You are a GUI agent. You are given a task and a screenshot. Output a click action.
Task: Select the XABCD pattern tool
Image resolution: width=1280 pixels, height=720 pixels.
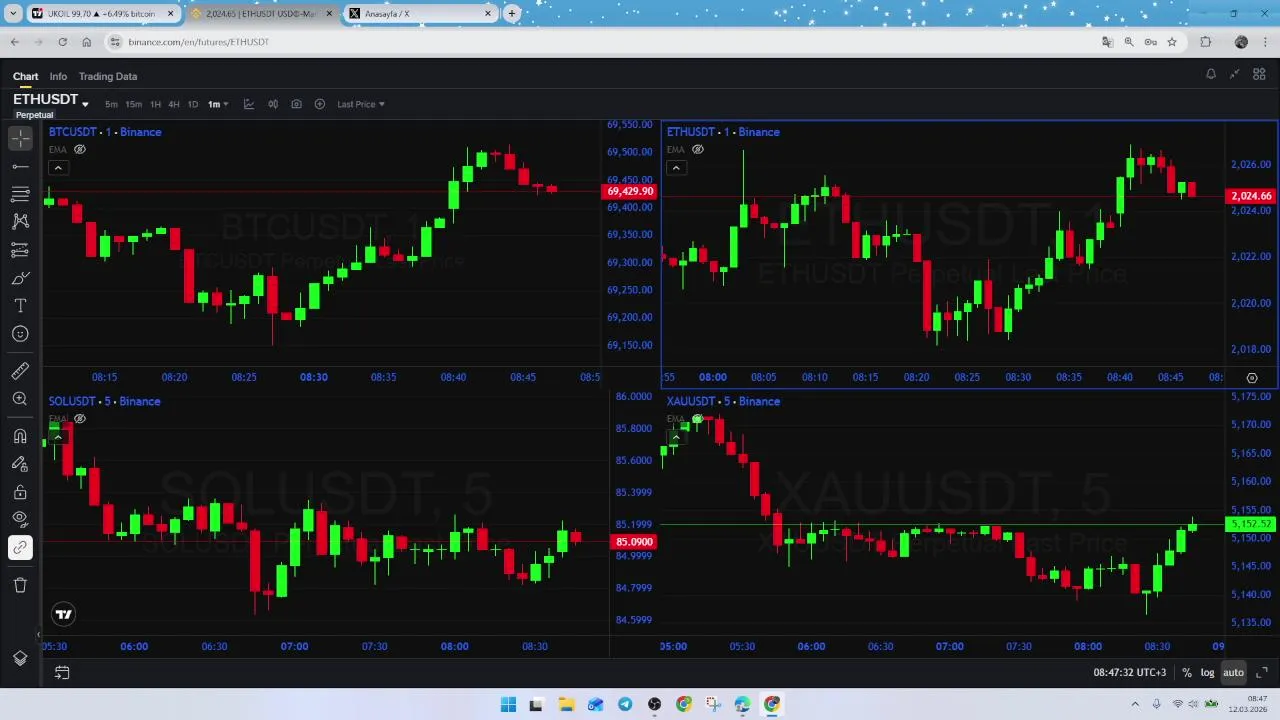pos(20,222)
